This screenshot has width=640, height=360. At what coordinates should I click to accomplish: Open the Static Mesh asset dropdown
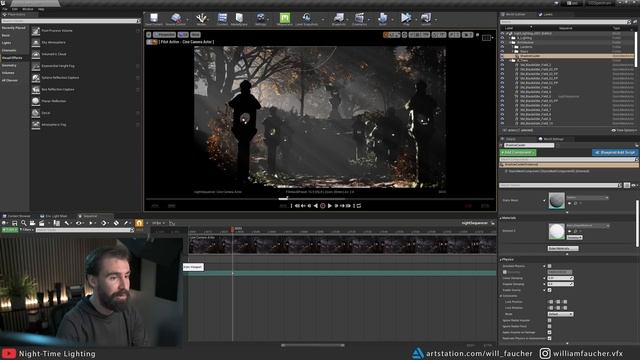(x=587, y=198)
